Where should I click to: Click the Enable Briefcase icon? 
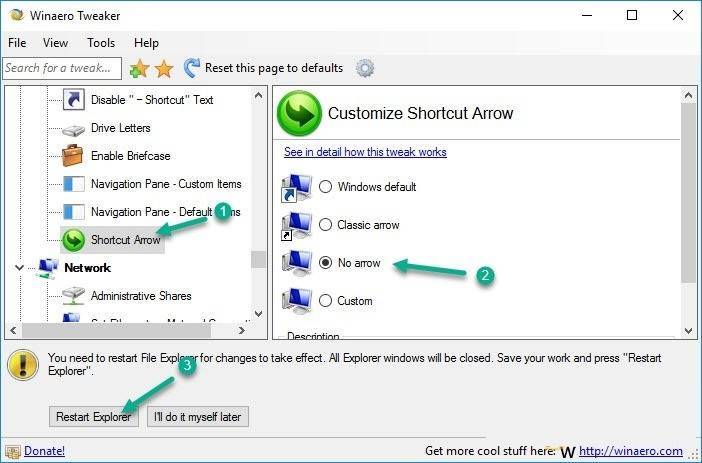[73, 155]
